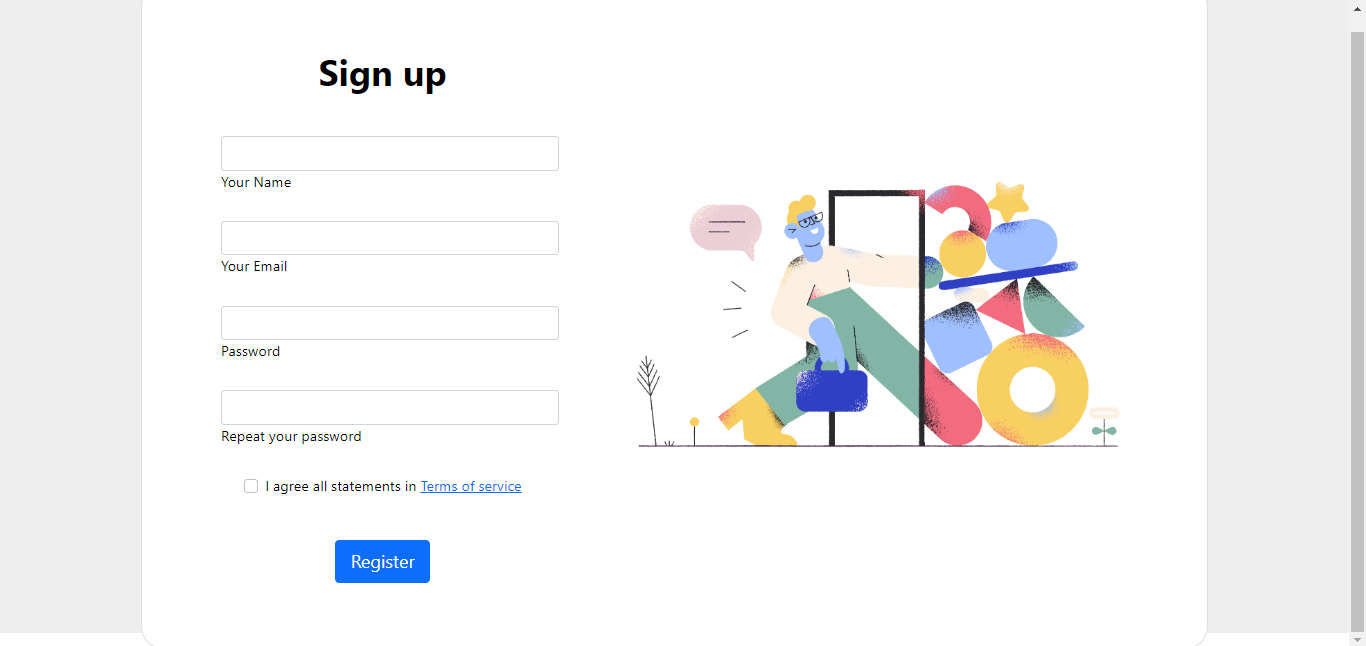Click the 'Your Name' label text

[256, 182]
